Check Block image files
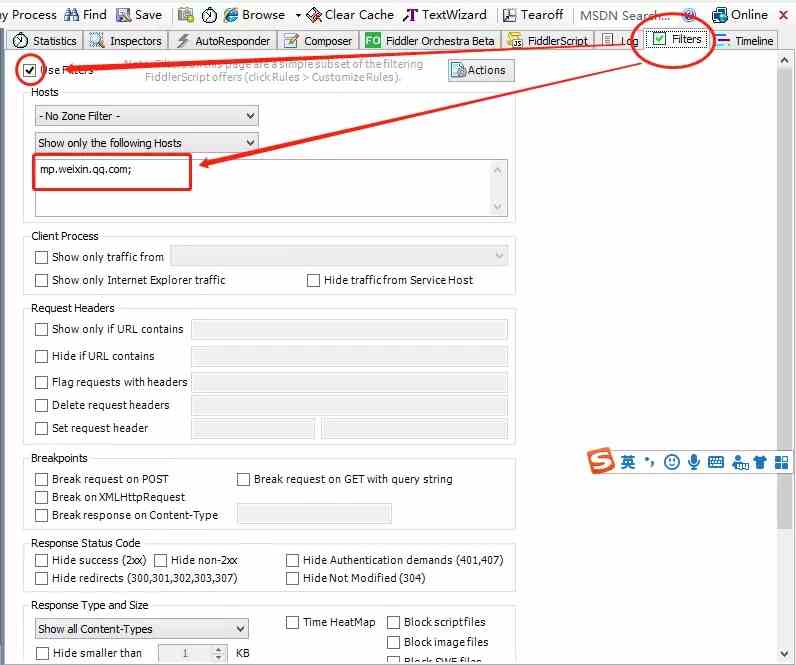The height and width of the screenshot is (665, 796). click(393, 642)
